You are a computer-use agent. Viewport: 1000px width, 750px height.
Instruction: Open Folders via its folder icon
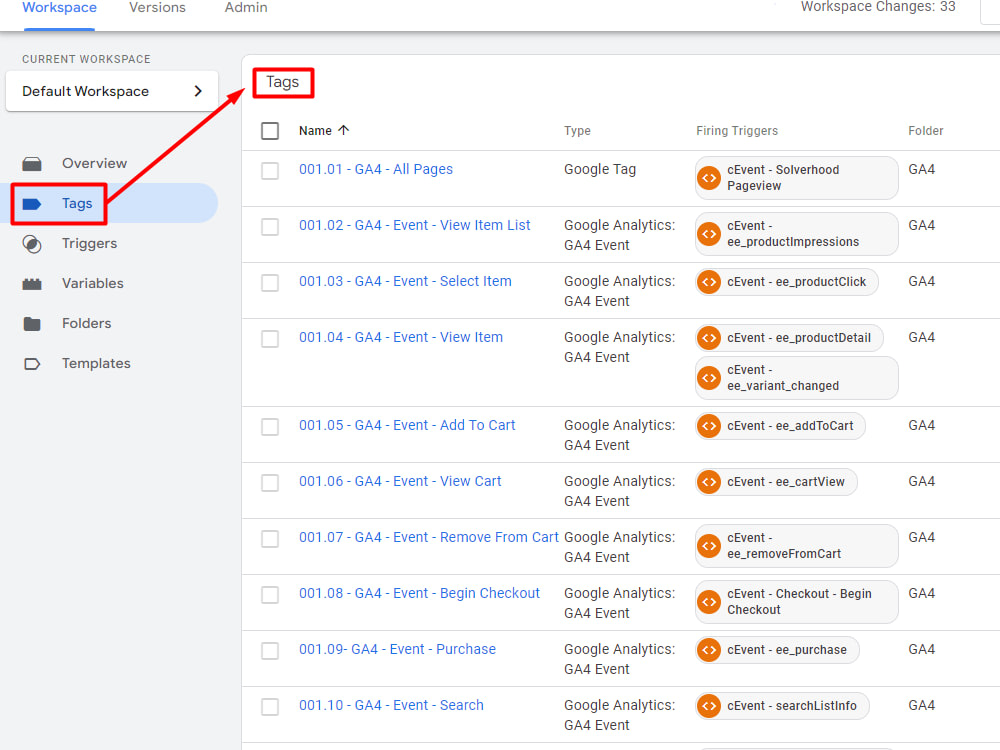tap(32, 324)
